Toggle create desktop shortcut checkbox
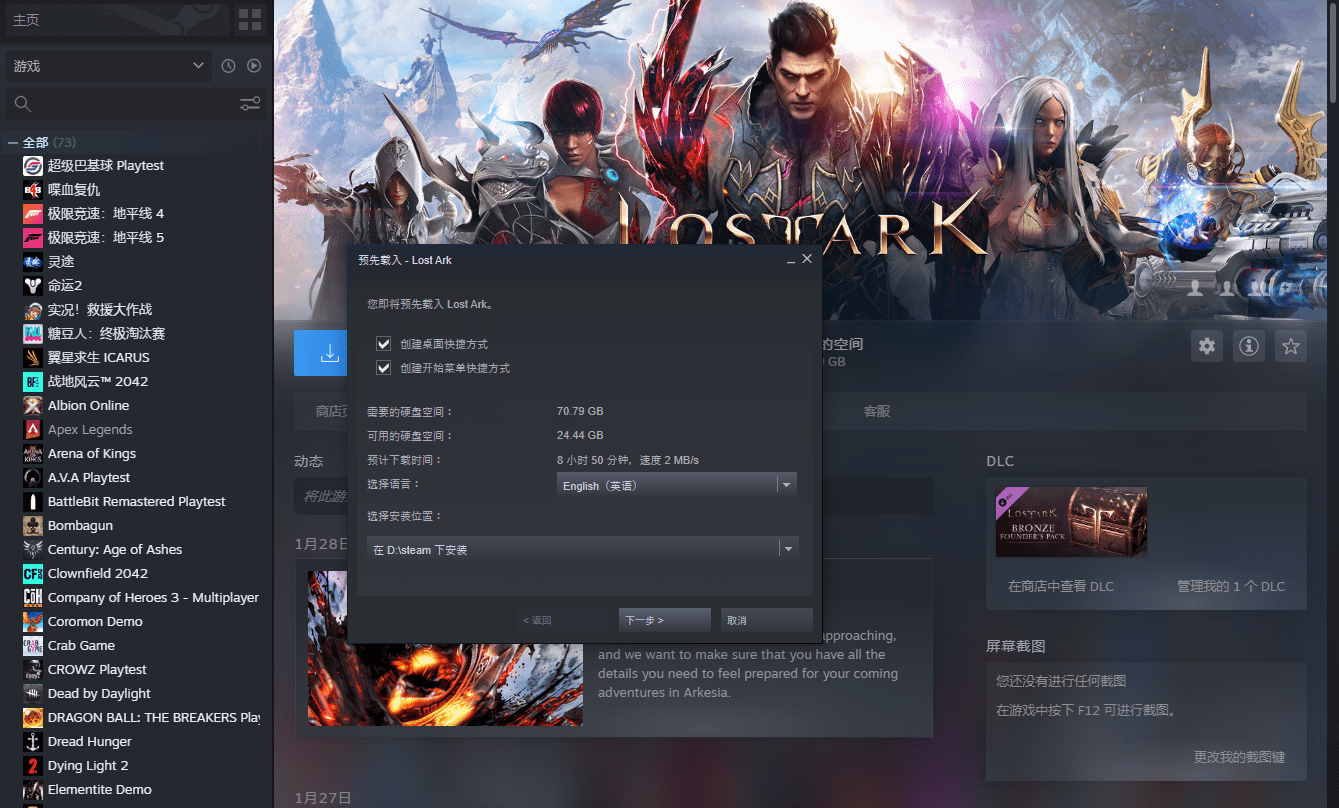This screenshot has height=808, width=1339. (x=383, y=344)
